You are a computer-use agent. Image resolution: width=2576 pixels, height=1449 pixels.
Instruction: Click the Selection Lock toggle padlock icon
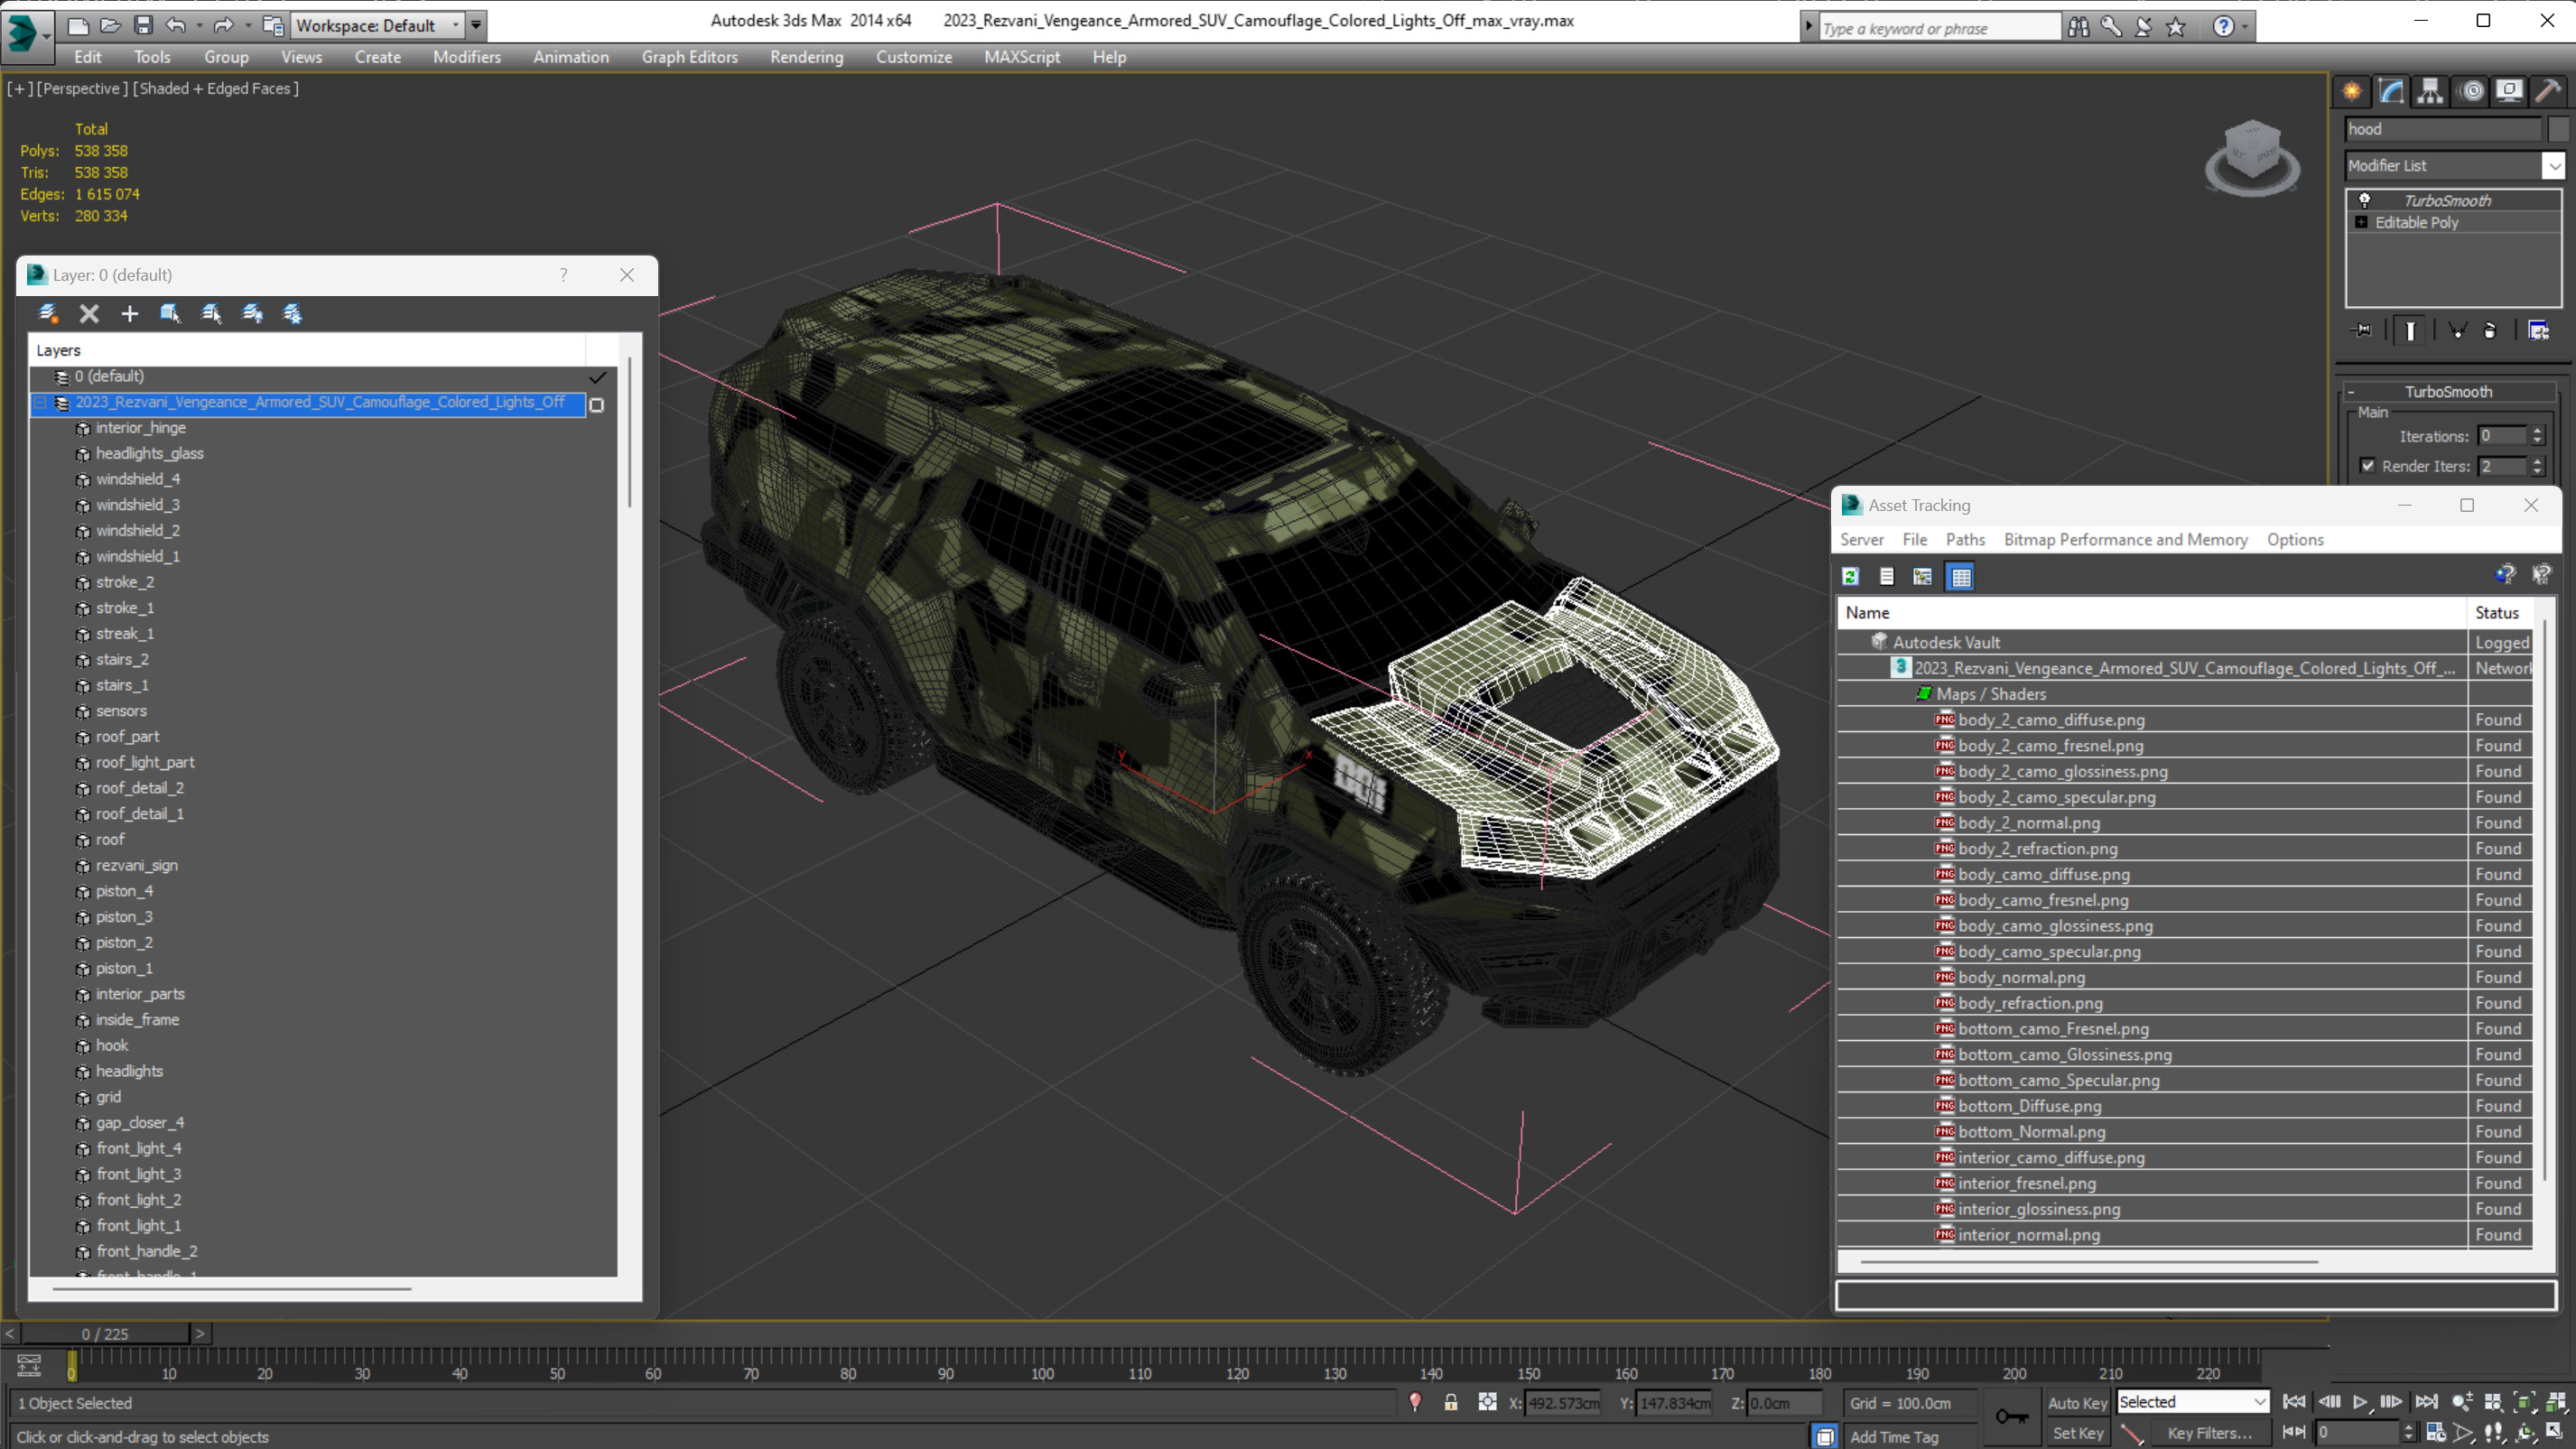point(1450,1402)
